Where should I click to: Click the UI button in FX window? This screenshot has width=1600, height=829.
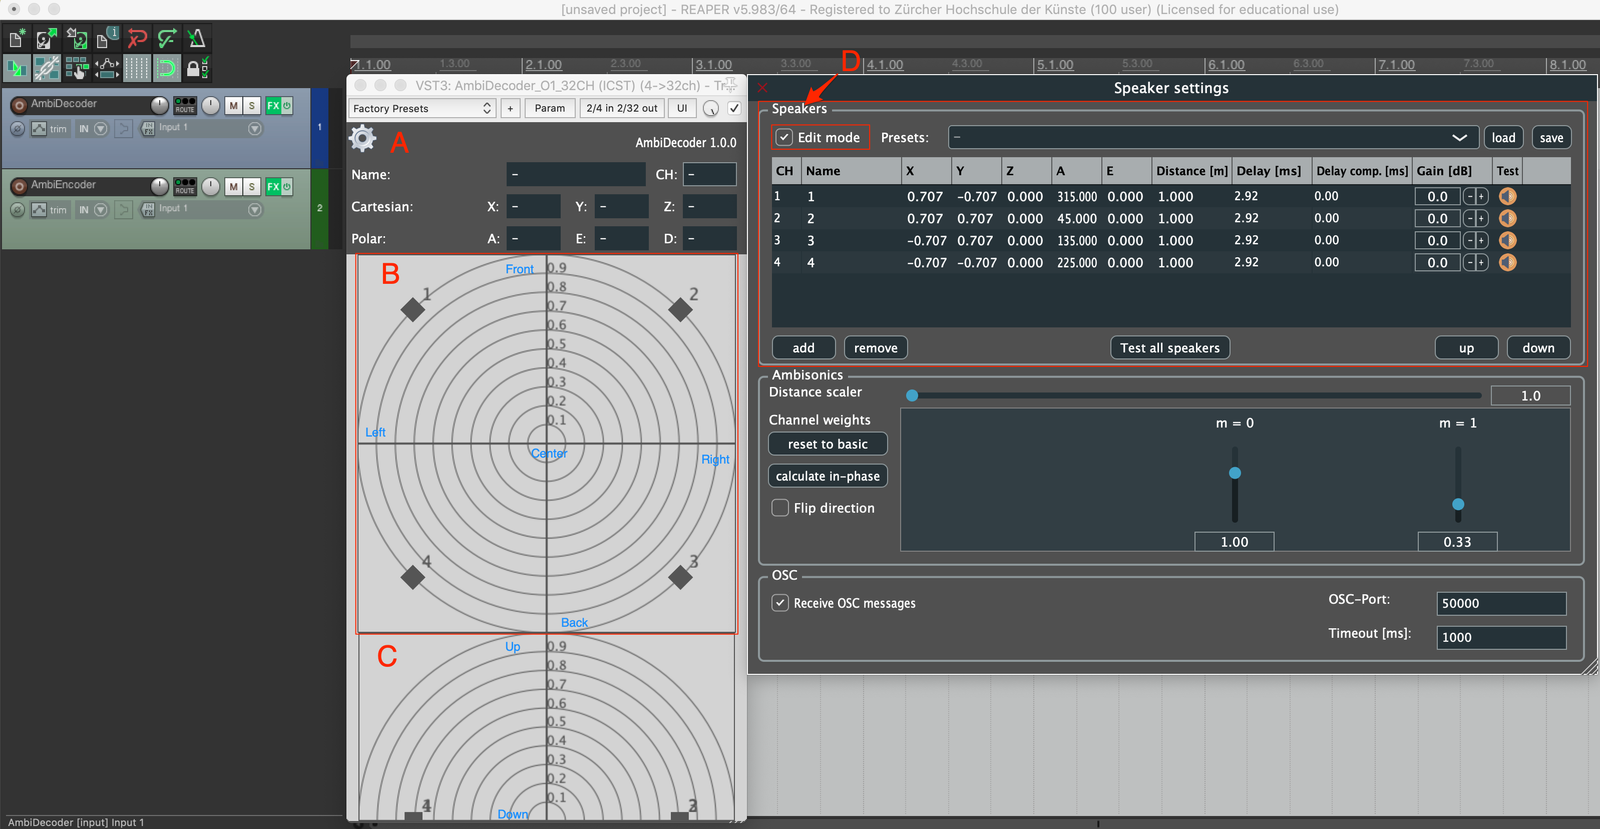(682, 108)
